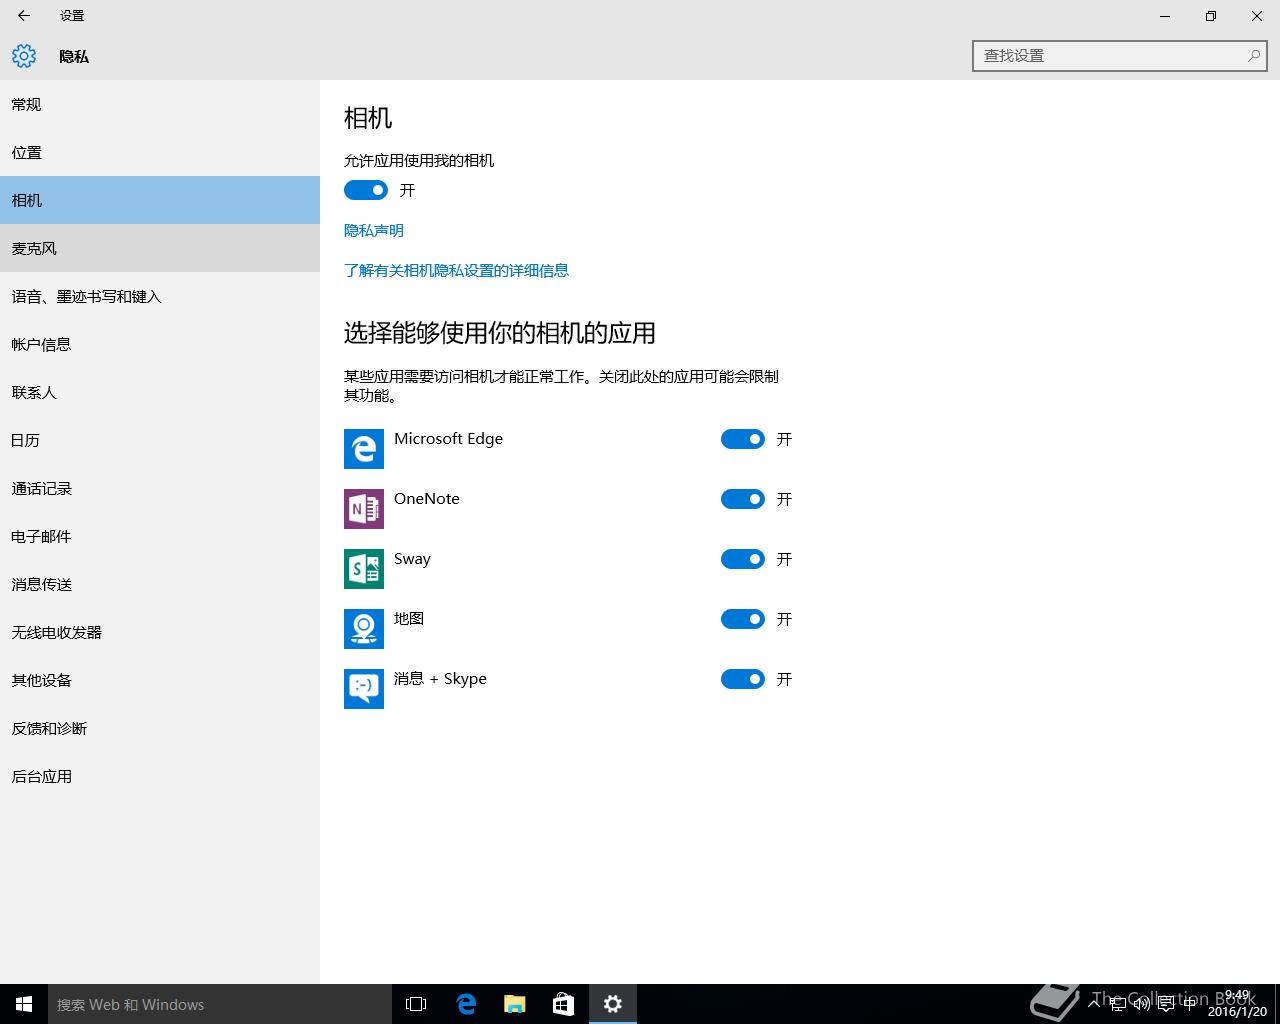Viewport: 1280px width, 1024px height.
Task: Click the Microsoft Edge app icon
Action: (364, 449)
